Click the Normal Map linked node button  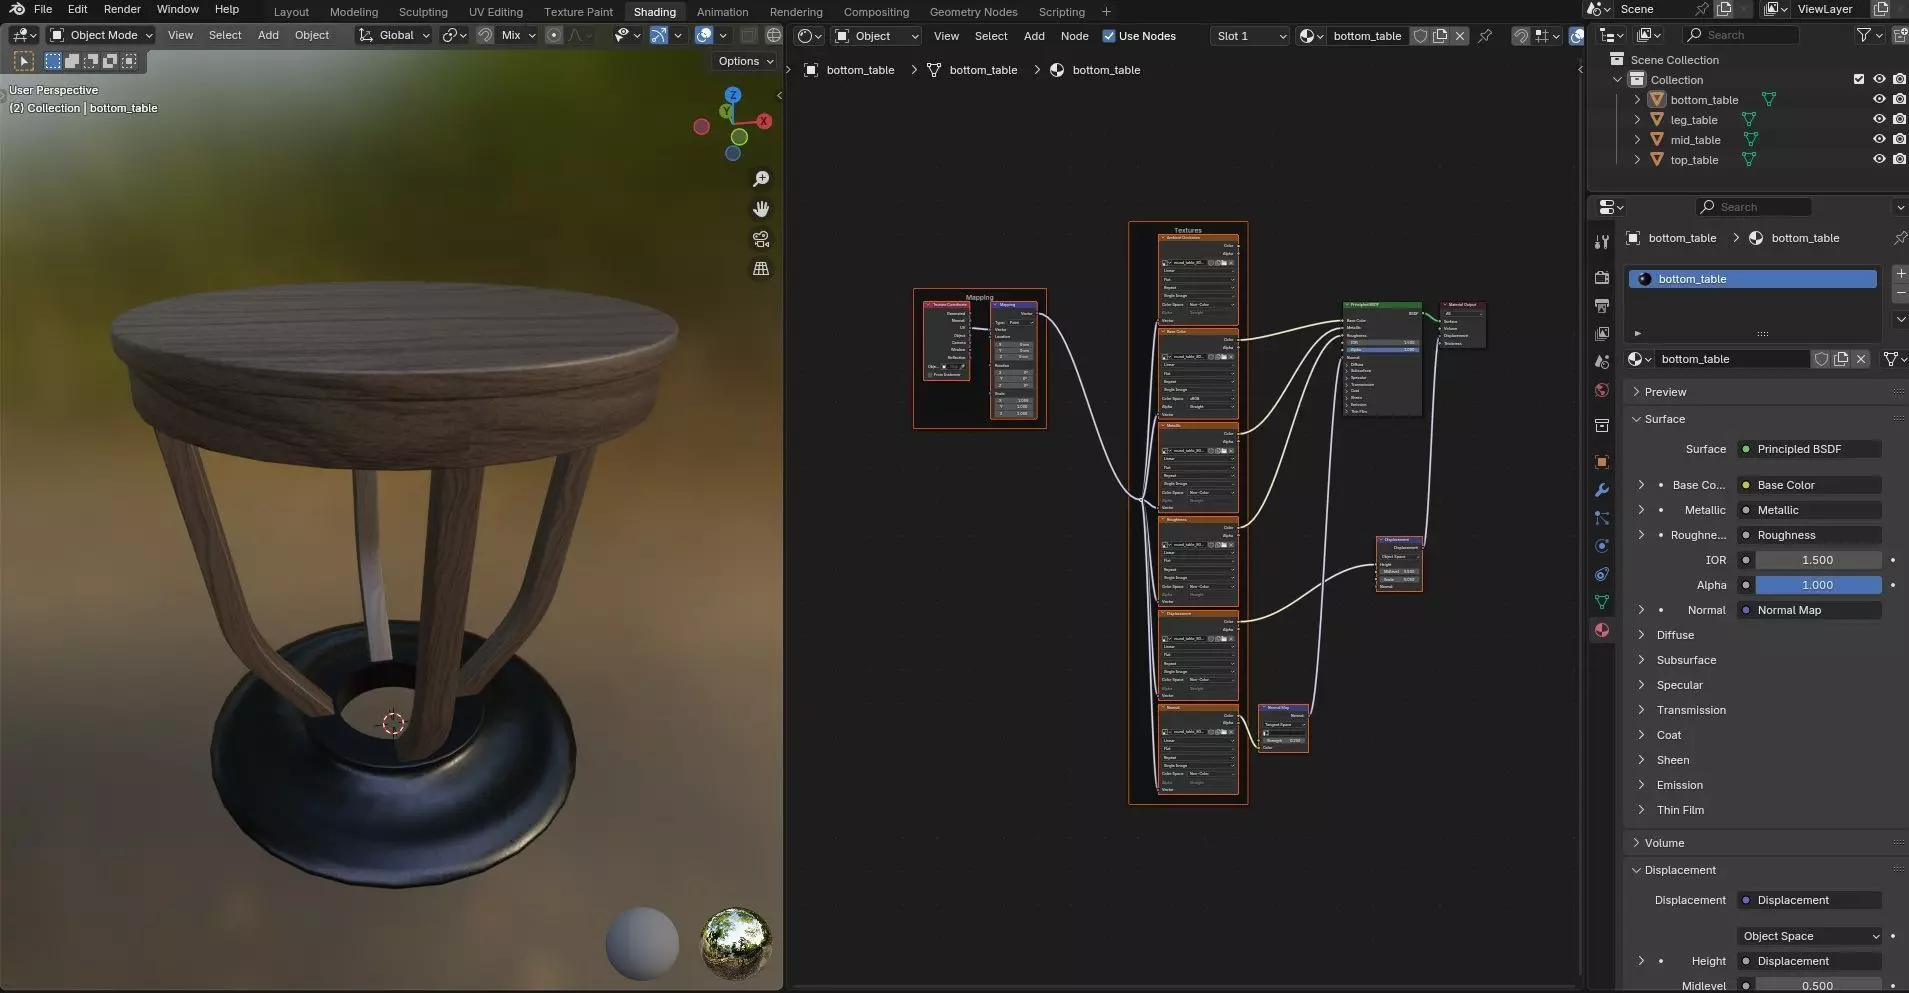point(1810,610)
